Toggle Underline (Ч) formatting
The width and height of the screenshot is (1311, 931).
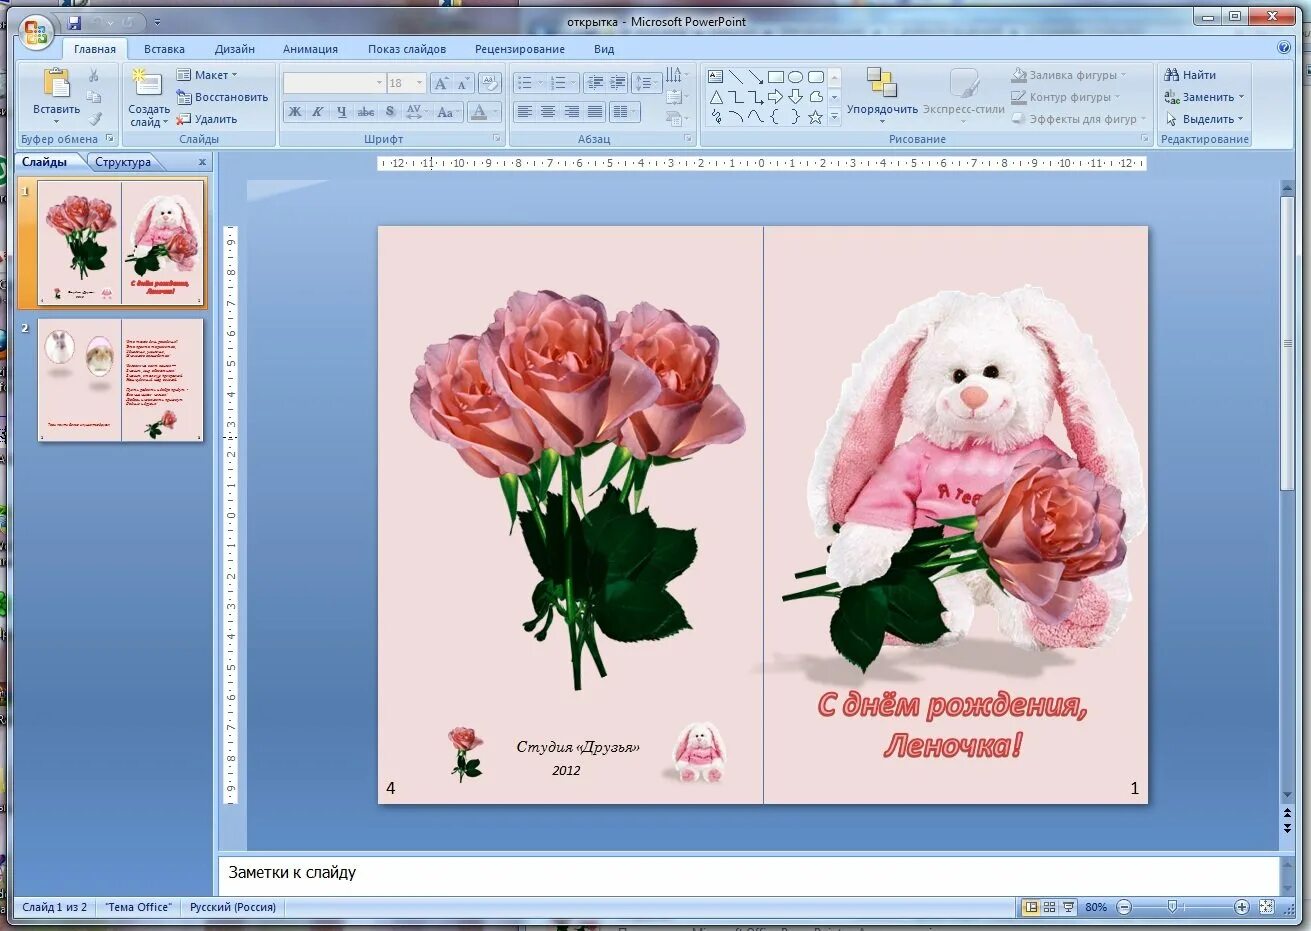pos(342,112)
